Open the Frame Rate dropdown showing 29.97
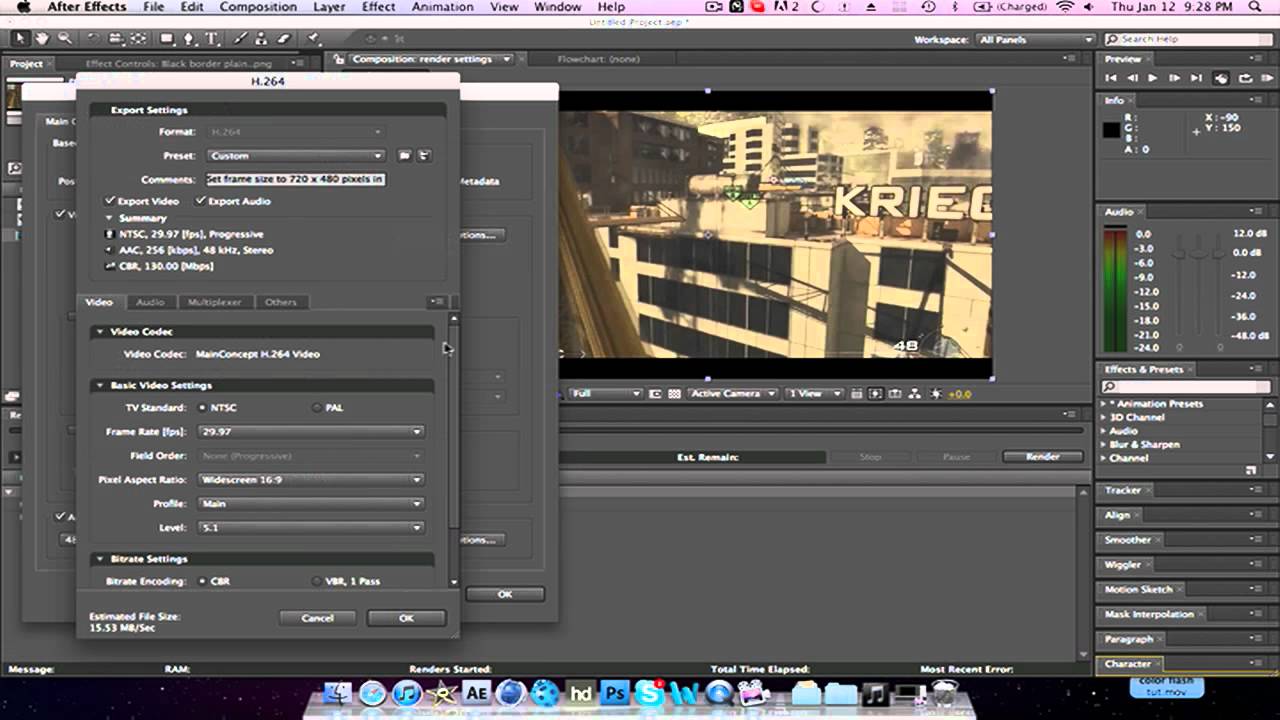Image resolution: width=1280 pixels, height=720 pixels. click(312, 432)
